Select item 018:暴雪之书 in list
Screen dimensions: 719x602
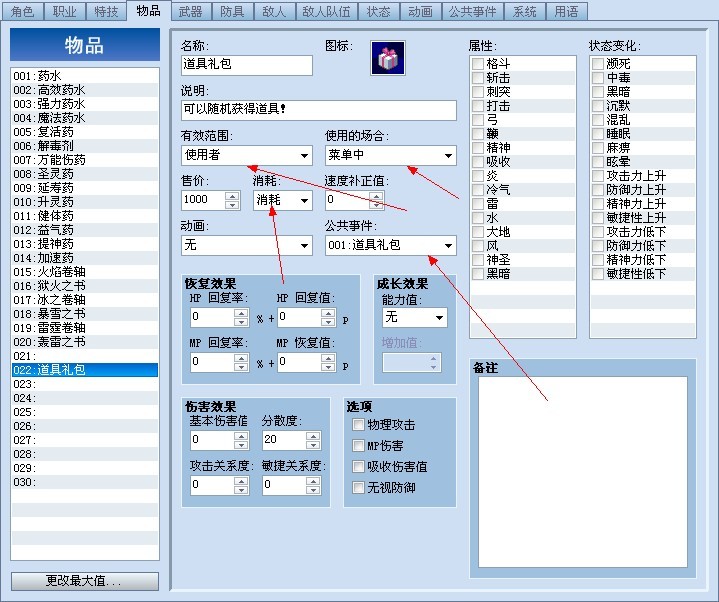tap(85, 314)
